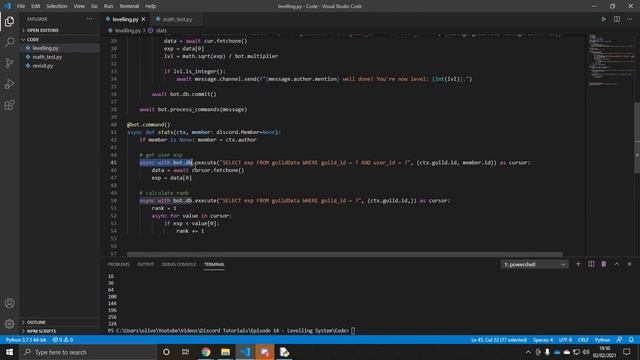Screen dimensions: 640x360
Task: Open the editor More Actions menu
Action: coord(630,19)
